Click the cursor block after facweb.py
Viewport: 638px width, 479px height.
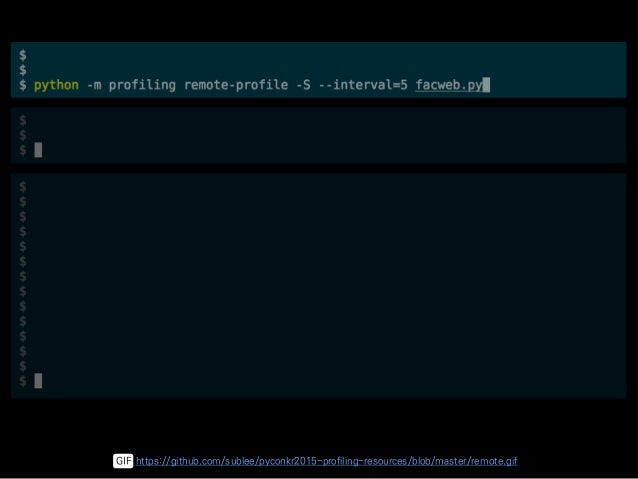coord(486,85)
